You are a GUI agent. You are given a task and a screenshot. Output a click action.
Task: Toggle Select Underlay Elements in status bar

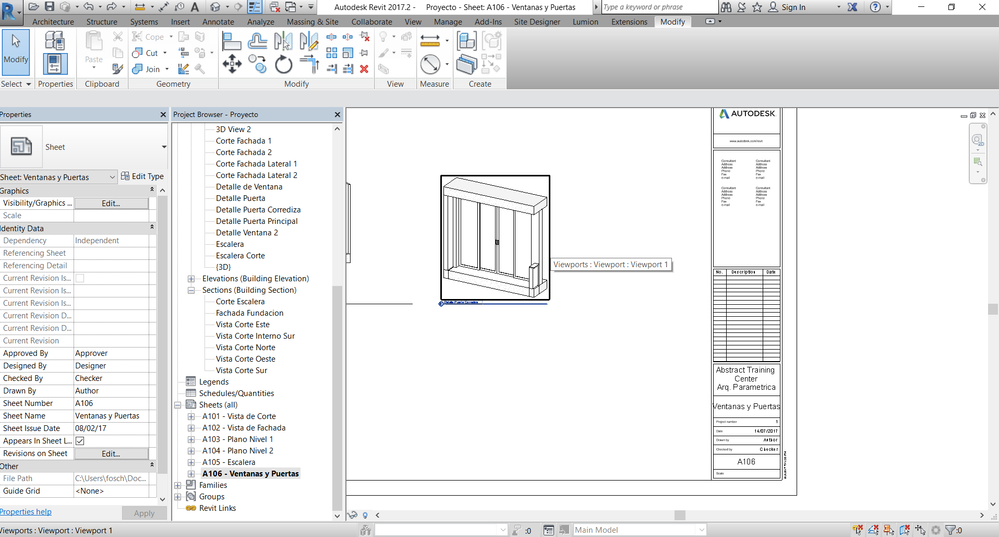[873, 529]
